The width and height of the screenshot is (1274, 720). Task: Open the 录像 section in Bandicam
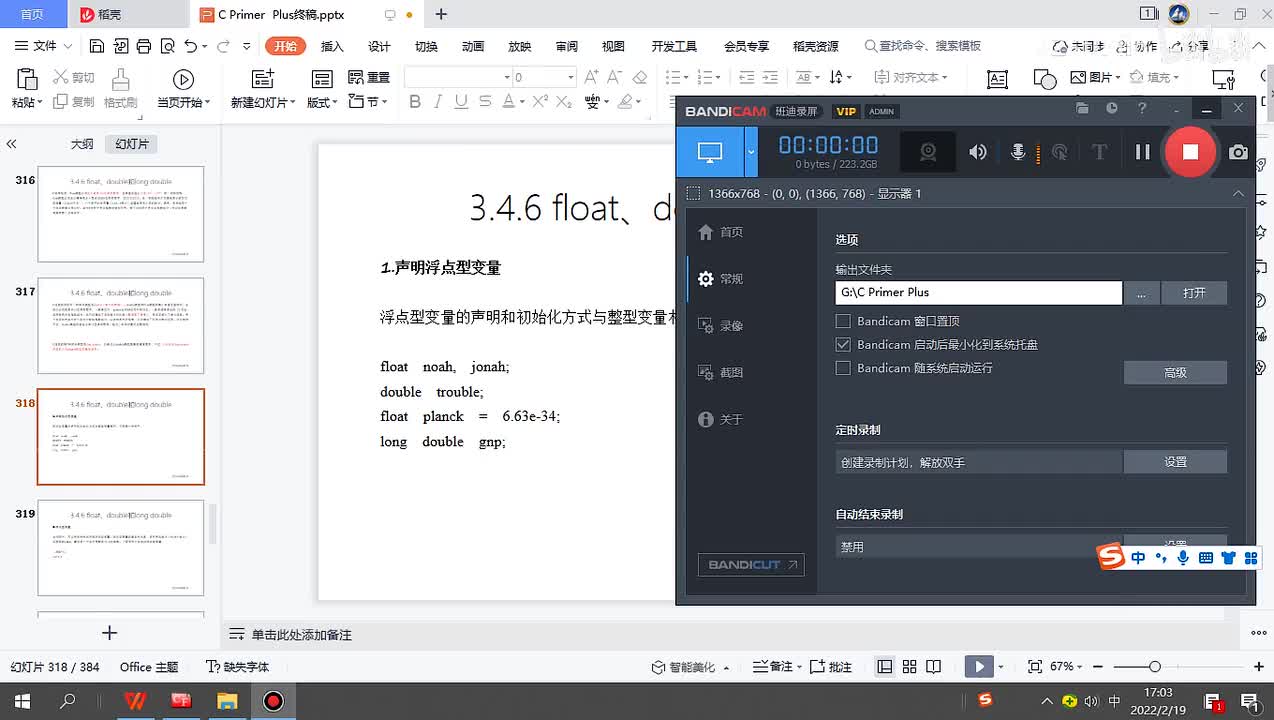pos(720,326)
